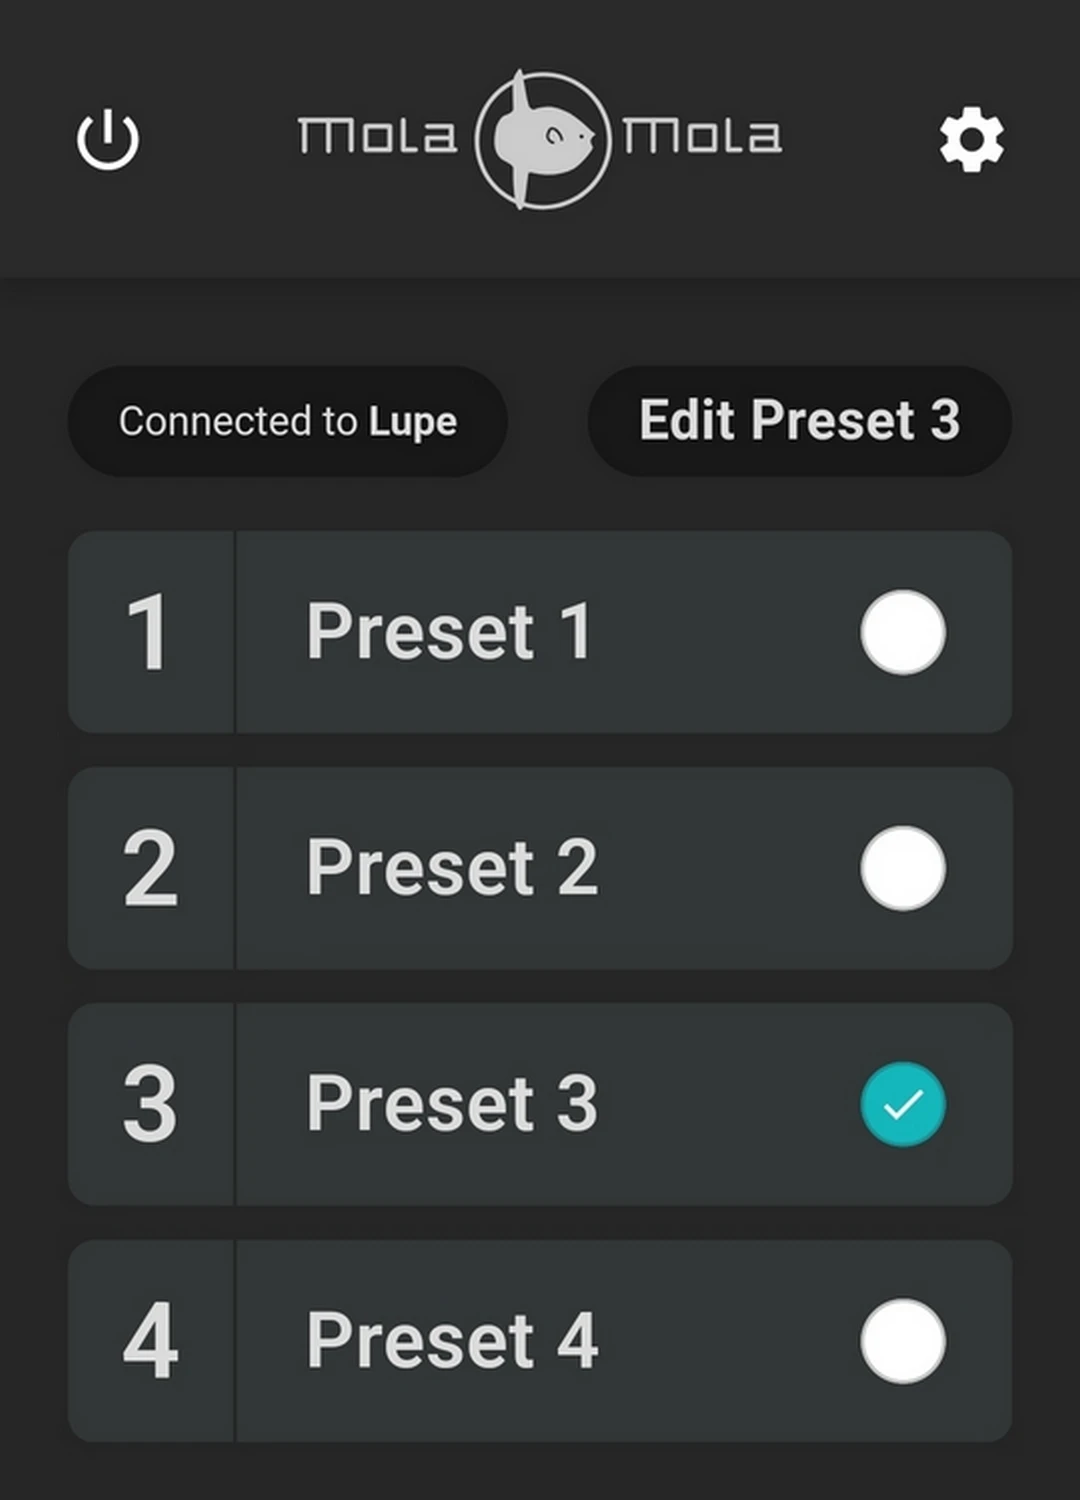The height and width of the screenshot is (1500, 1080).
Task: Click the number 1 tile
Action: (x=150, y=632)
